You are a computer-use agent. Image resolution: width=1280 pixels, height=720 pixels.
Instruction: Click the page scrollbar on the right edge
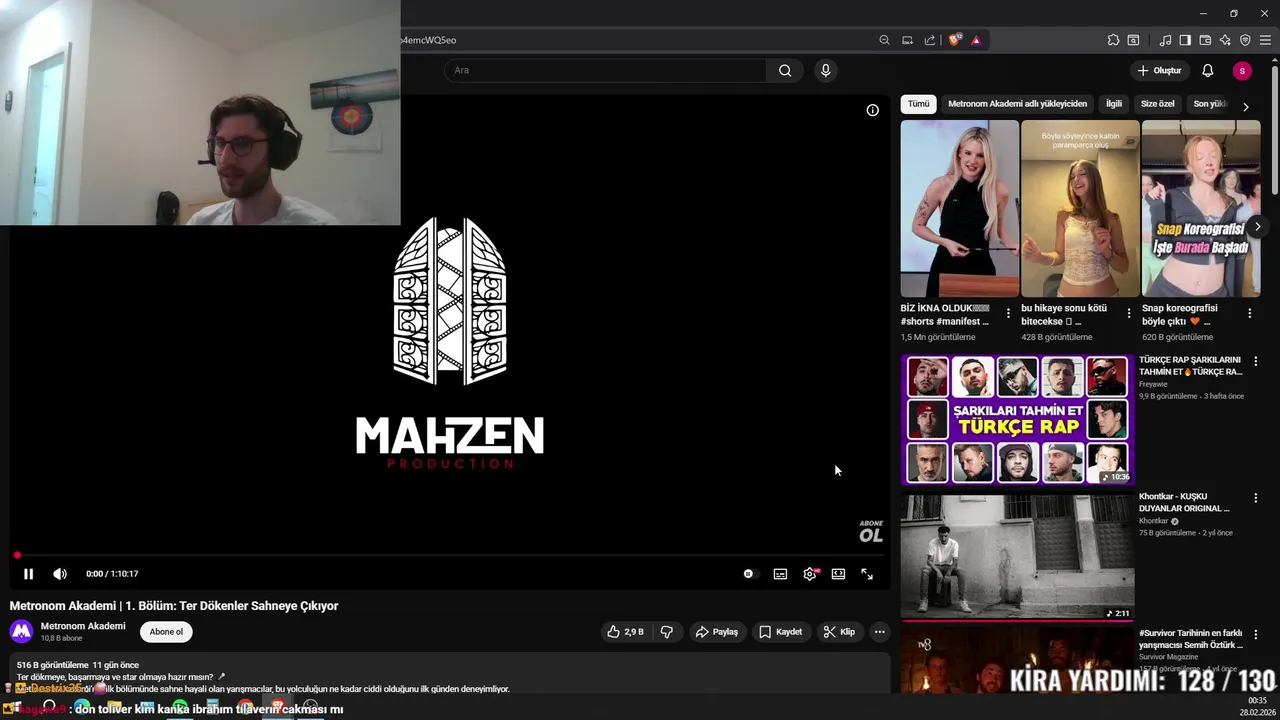click(x=1275, y=130)
